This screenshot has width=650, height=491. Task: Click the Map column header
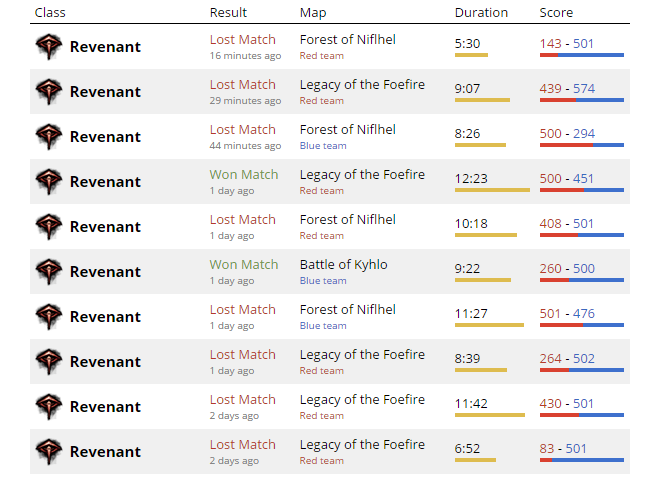coord(313,13)
